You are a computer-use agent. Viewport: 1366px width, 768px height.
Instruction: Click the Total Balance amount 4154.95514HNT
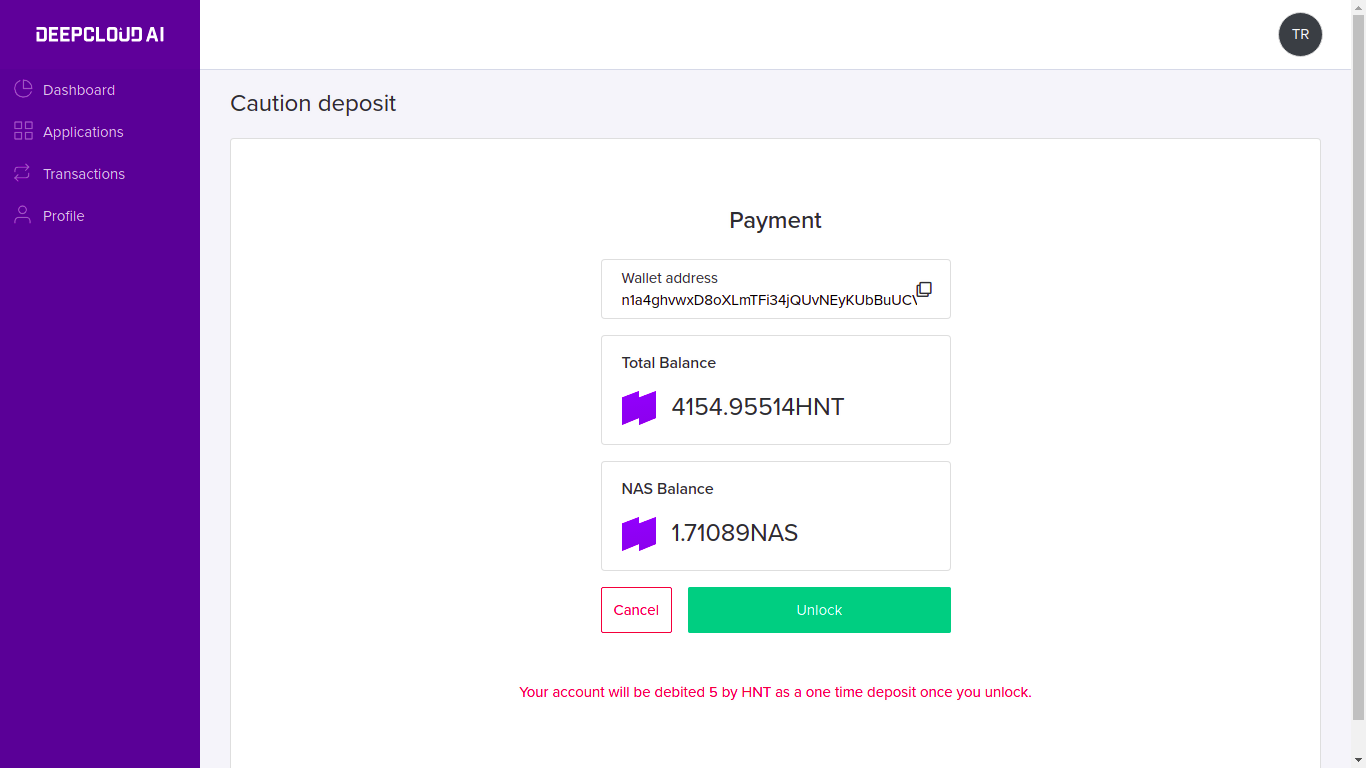coord(758,407)
